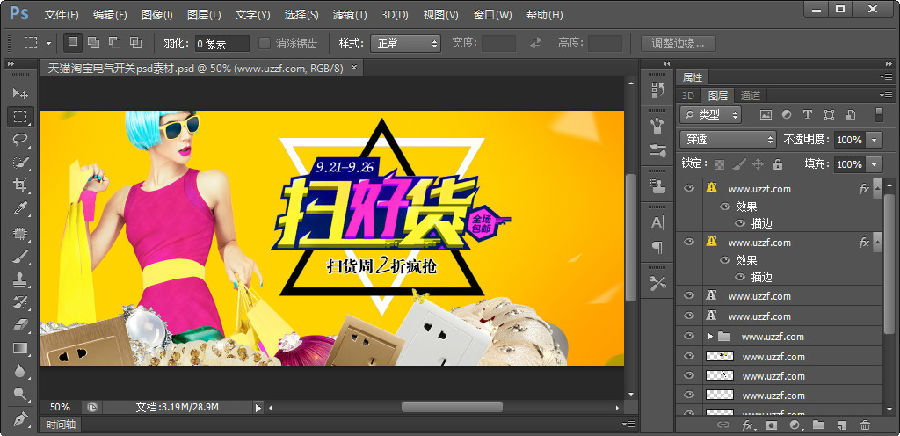
Task: Click the Add layer mask icon
Action: (x=771, y=425)
